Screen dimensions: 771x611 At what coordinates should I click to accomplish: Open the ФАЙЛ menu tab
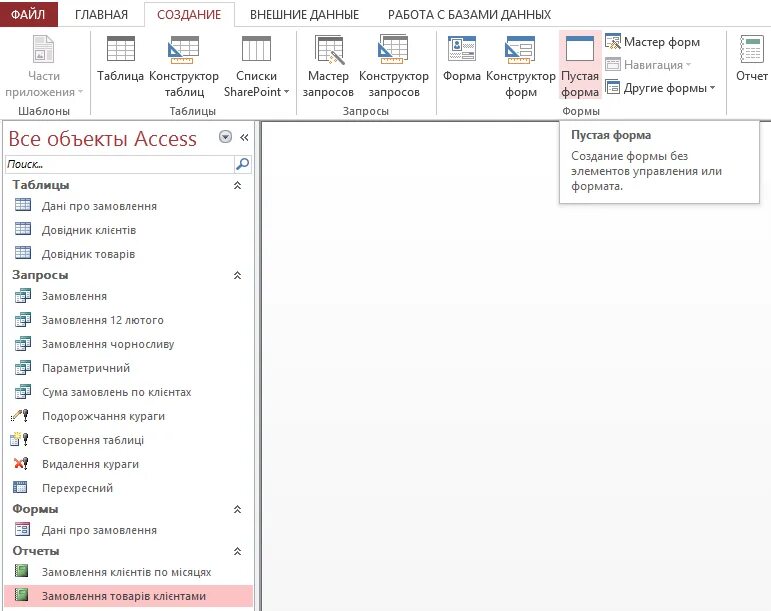pos(29,14)
